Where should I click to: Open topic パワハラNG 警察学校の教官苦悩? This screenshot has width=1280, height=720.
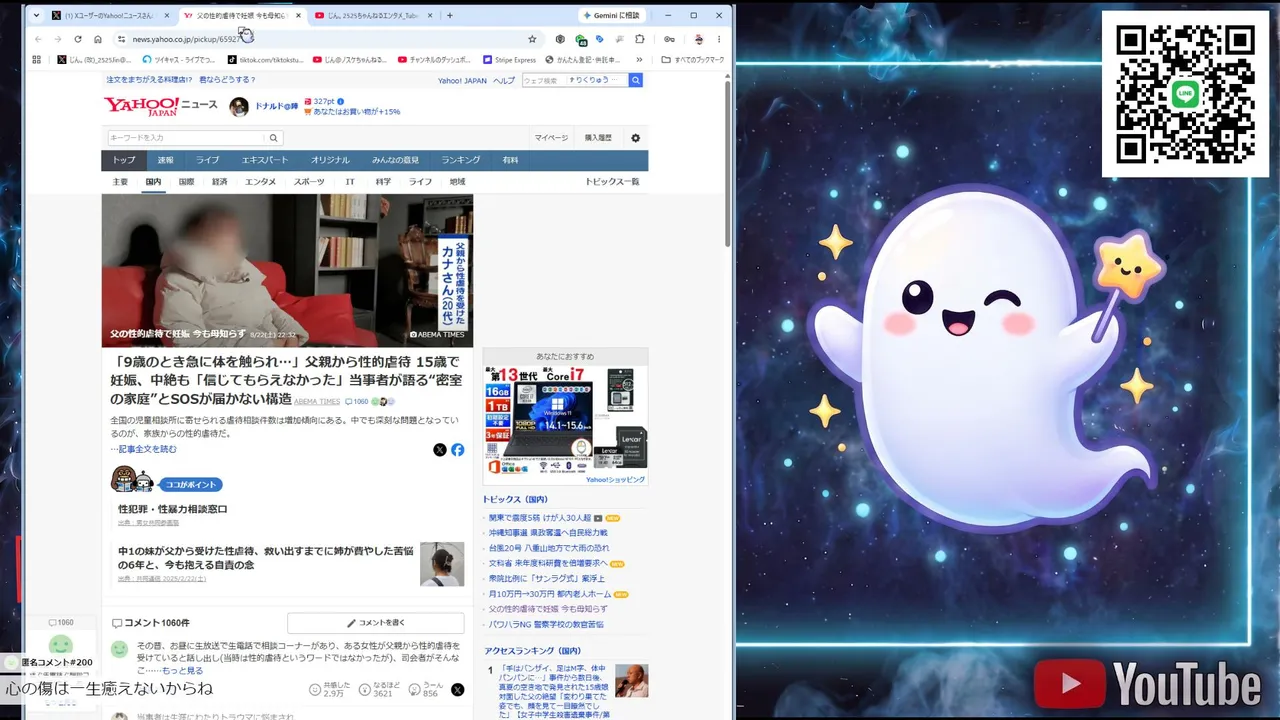click(x=546, y=624)
